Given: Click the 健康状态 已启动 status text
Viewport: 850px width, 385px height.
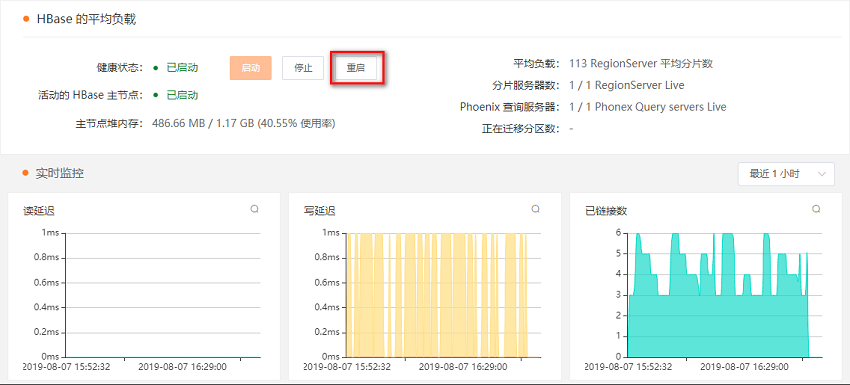Looking at the screenshot, I should tap(182, 68).
